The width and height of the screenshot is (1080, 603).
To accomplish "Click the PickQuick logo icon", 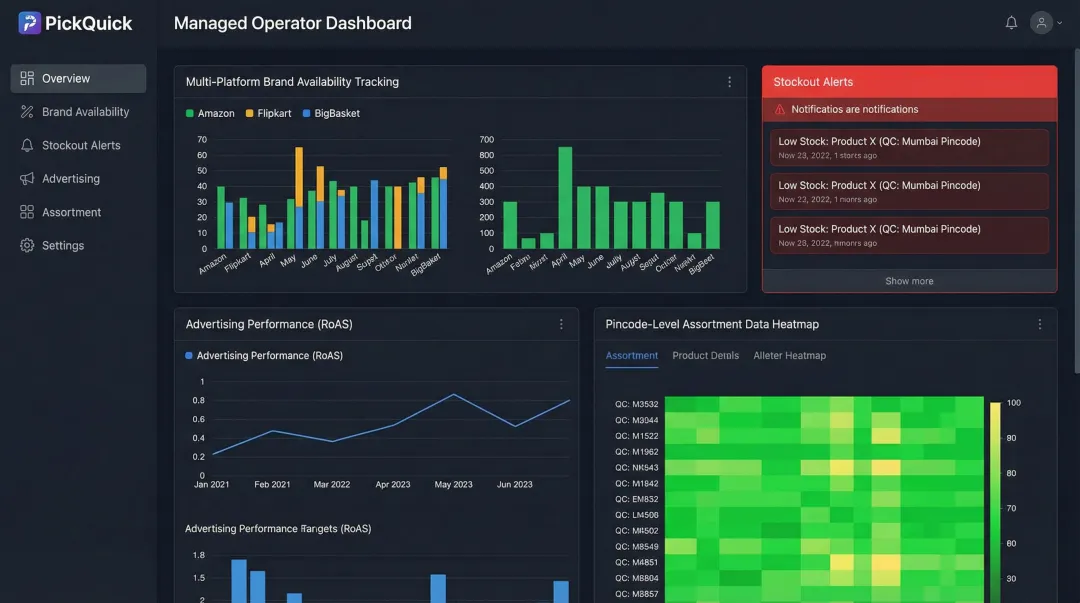I will pos(27,22).
